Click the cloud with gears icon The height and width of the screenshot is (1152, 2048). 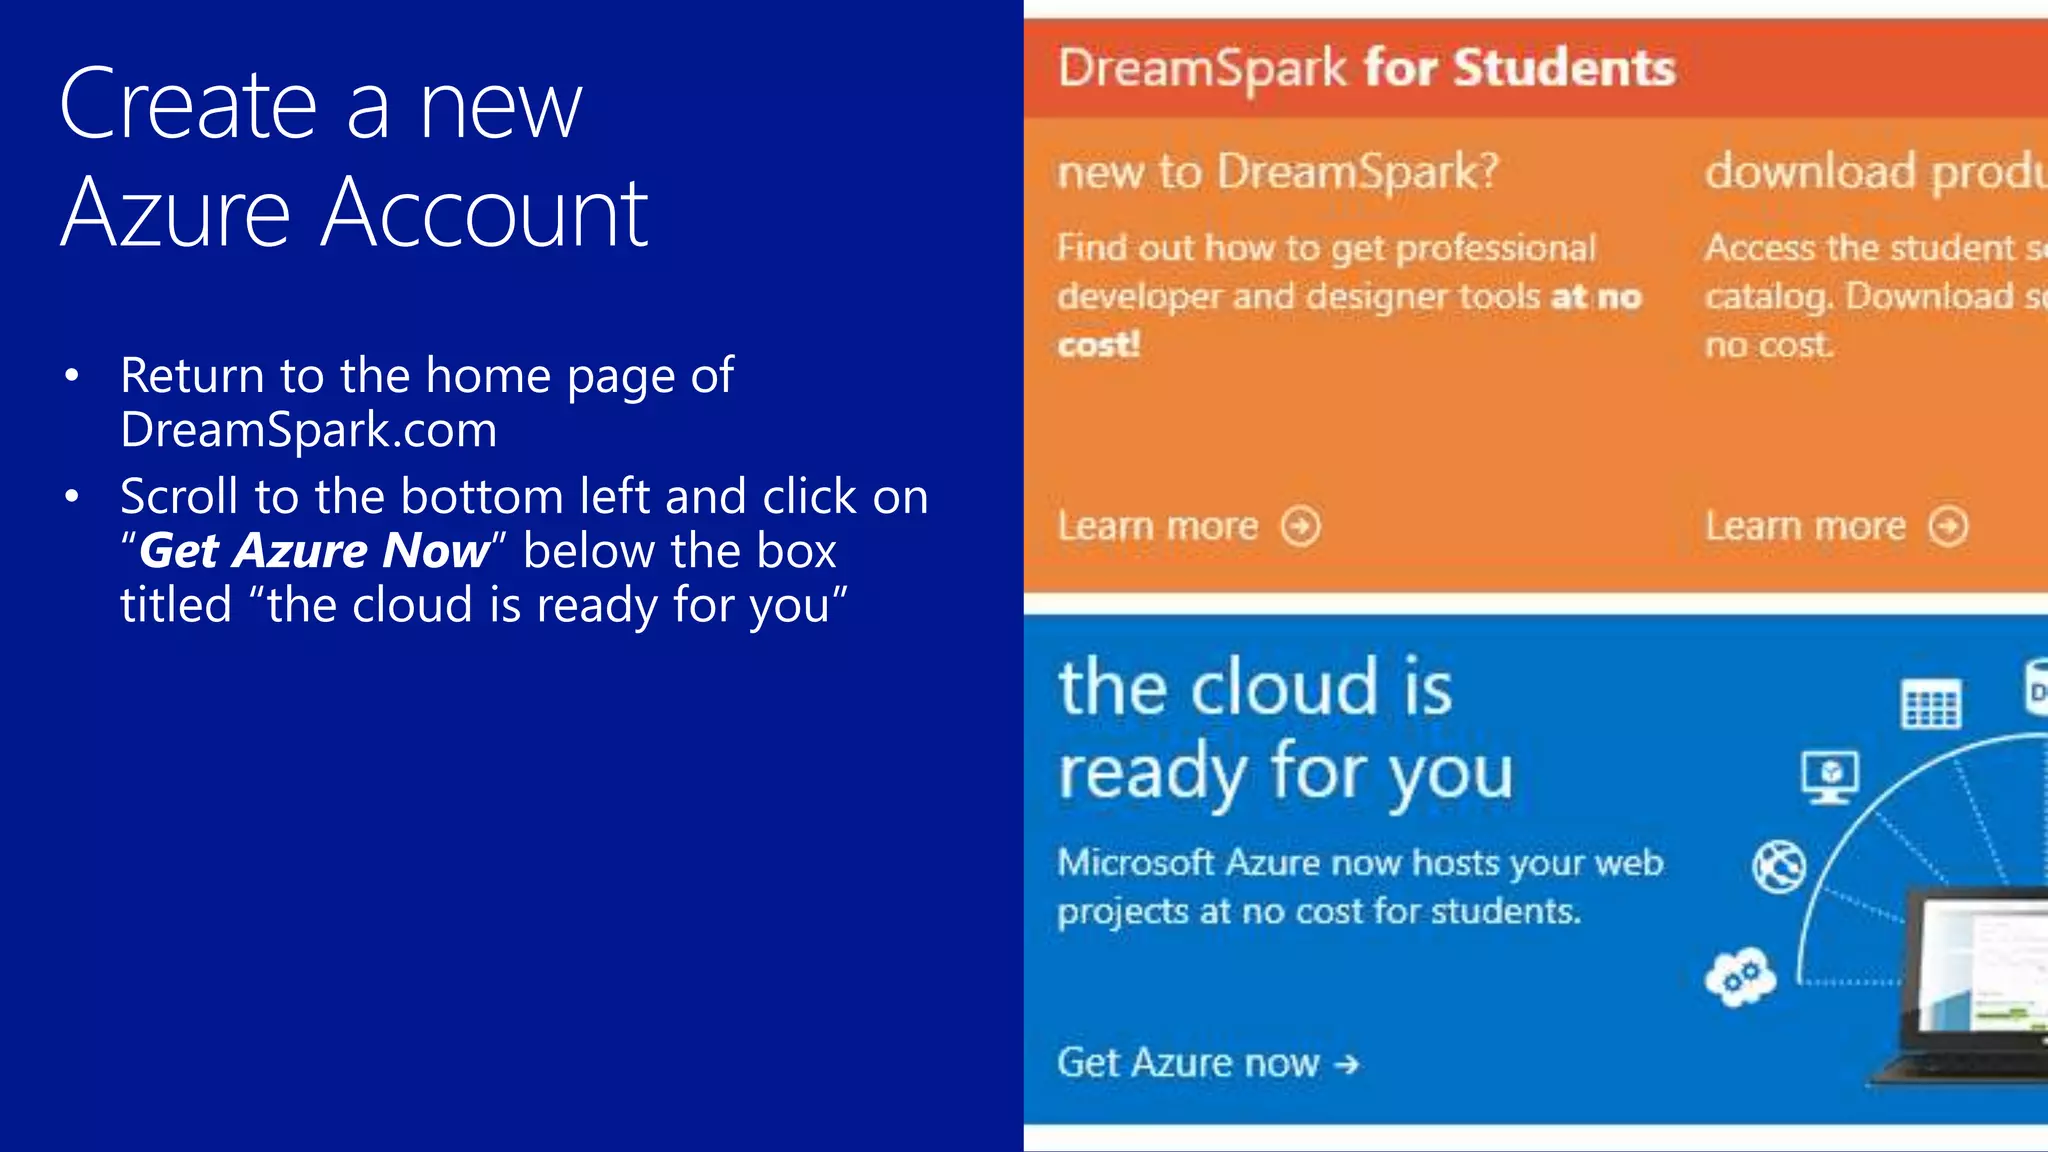click(1740, 977)
